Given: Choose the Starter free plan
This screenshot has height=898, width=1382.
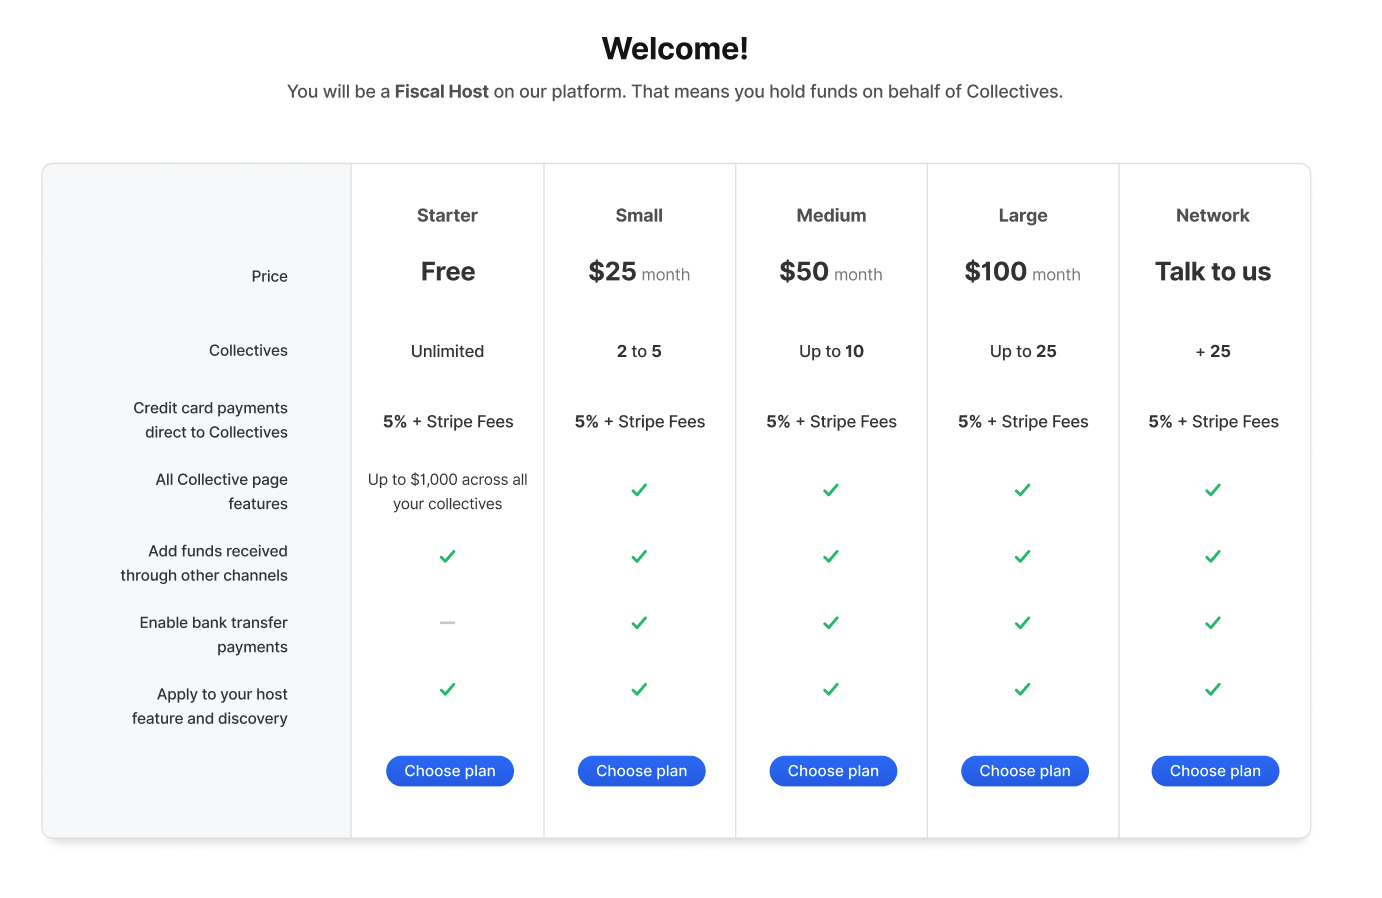Looking at the screenshot, I should 450,771.
